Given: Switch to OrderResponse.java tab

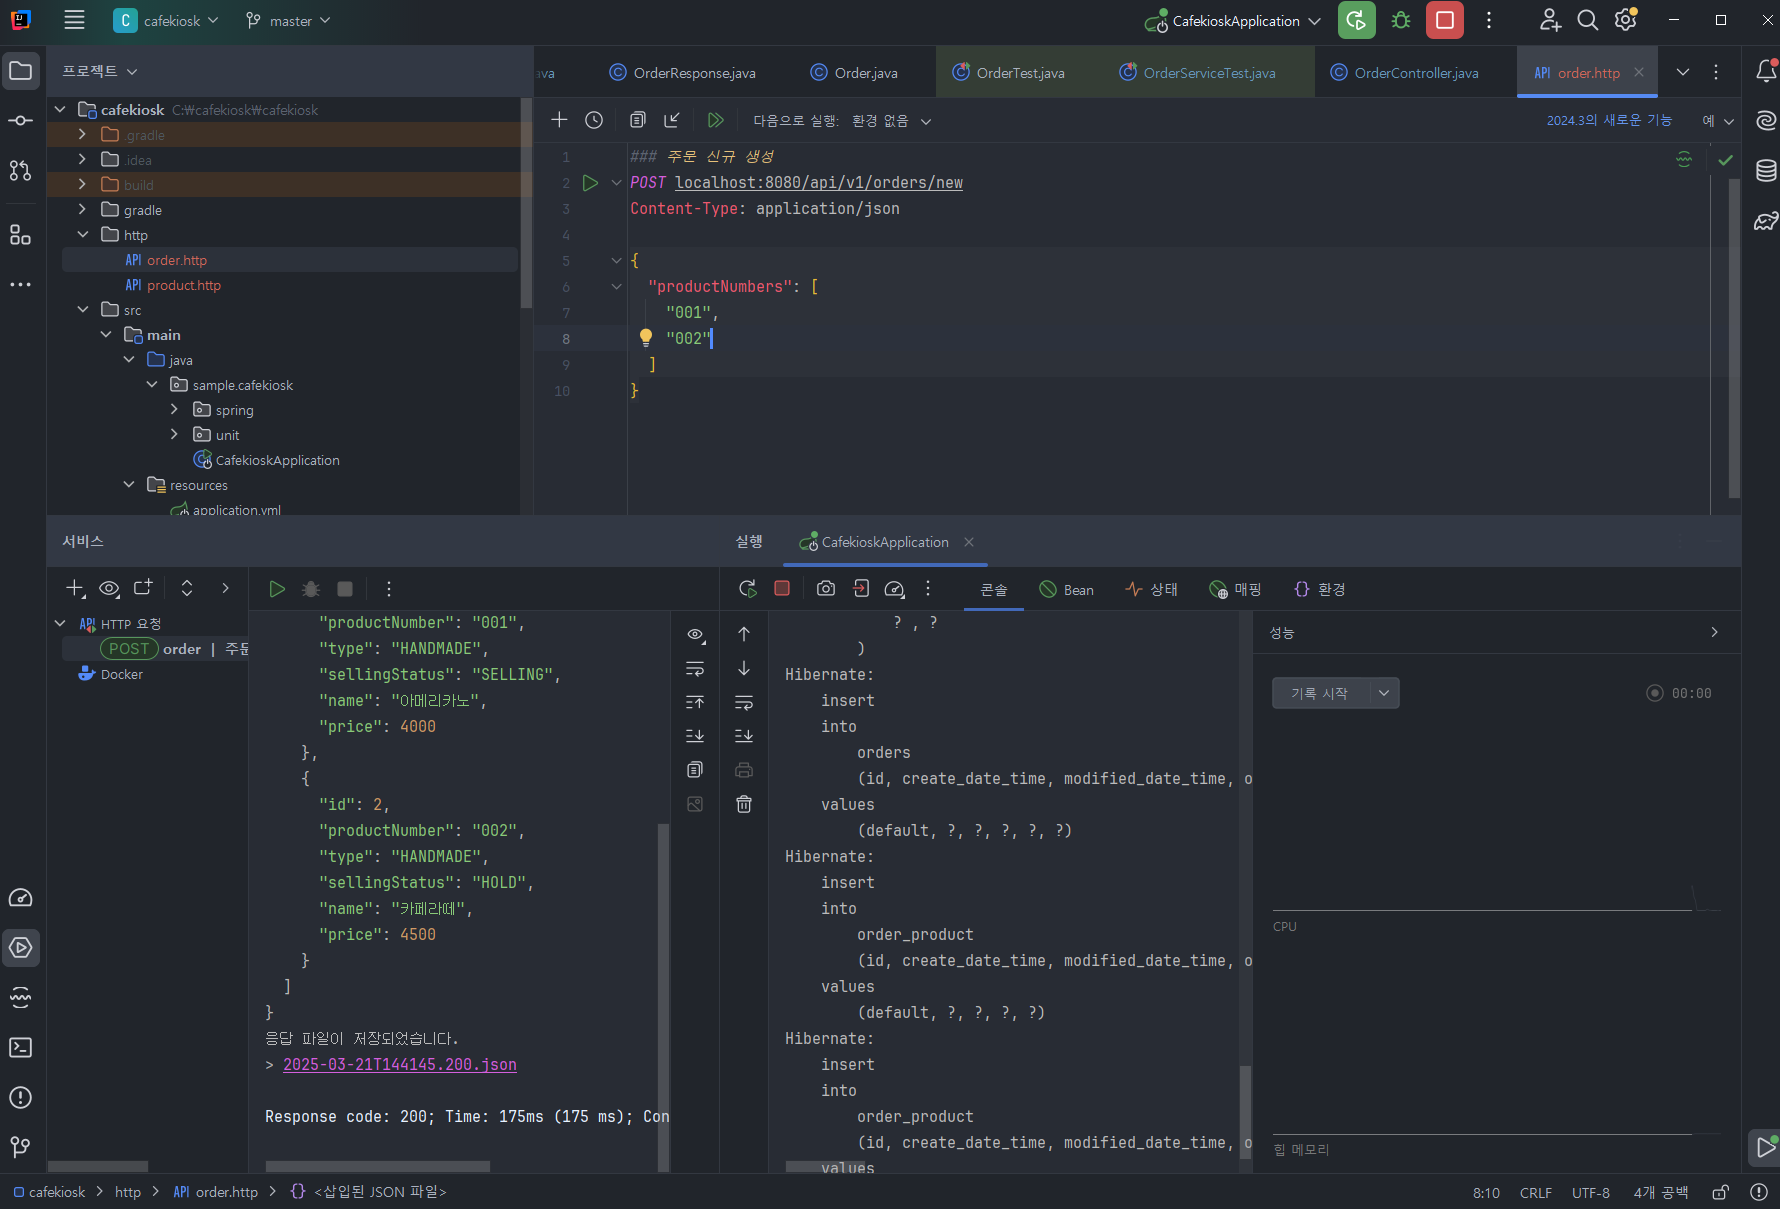Looking at the screenshot, I should tap(683, 72).
